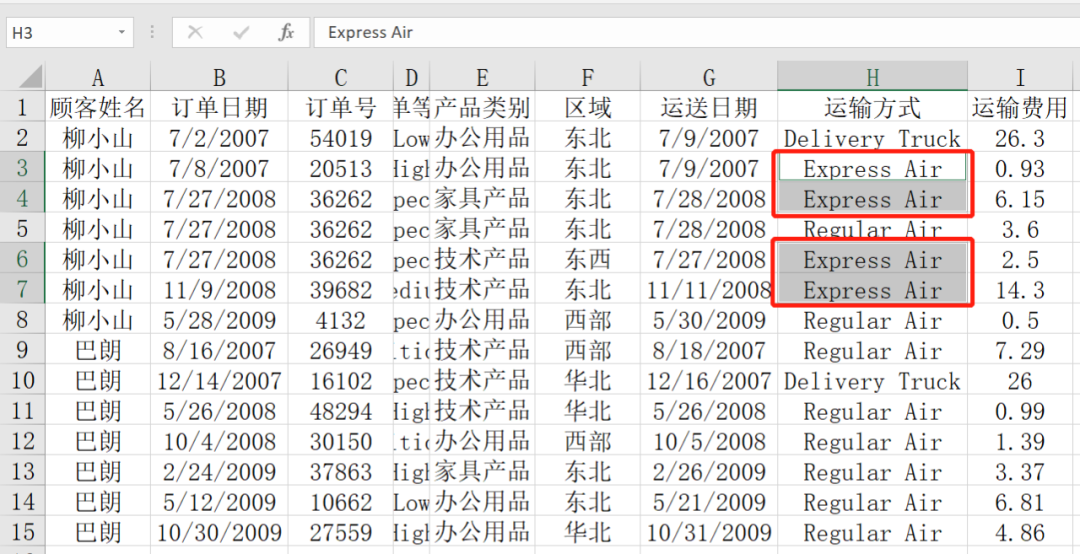Click Regular Air cell in row 5
Image resolution: width=1080 pixels, height=554 pixels.
pos(873,229)
